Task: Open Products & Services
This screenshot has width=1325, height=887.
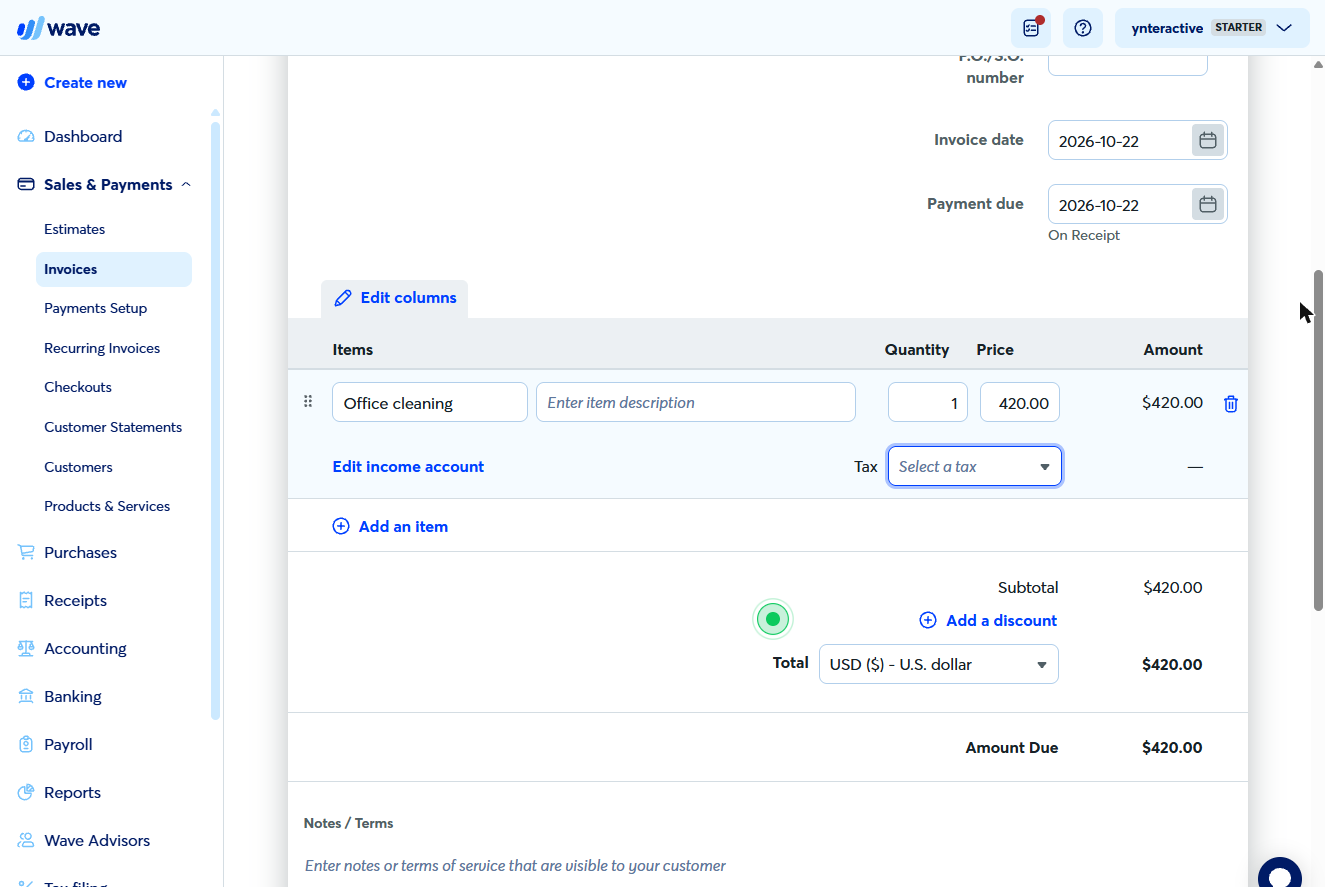Action: click(x=107, y=506)
